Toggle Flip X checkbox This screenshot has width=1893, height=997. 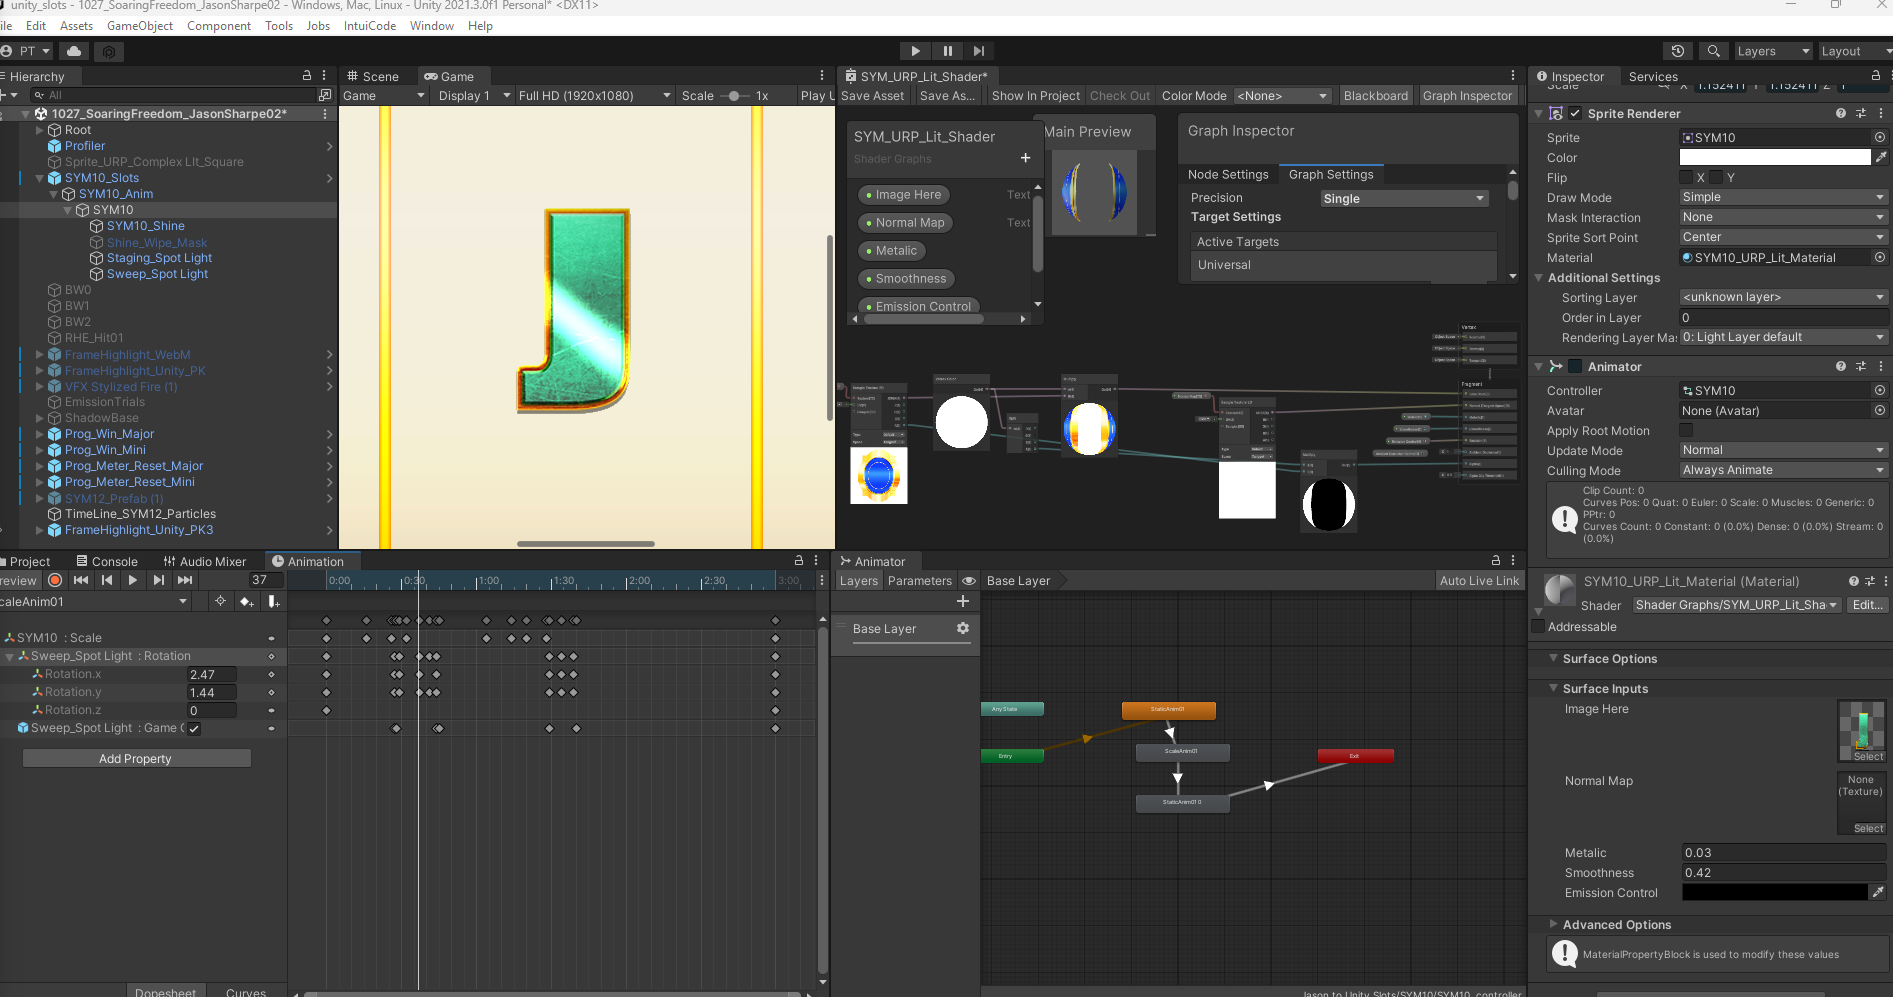pos(1686,177)
